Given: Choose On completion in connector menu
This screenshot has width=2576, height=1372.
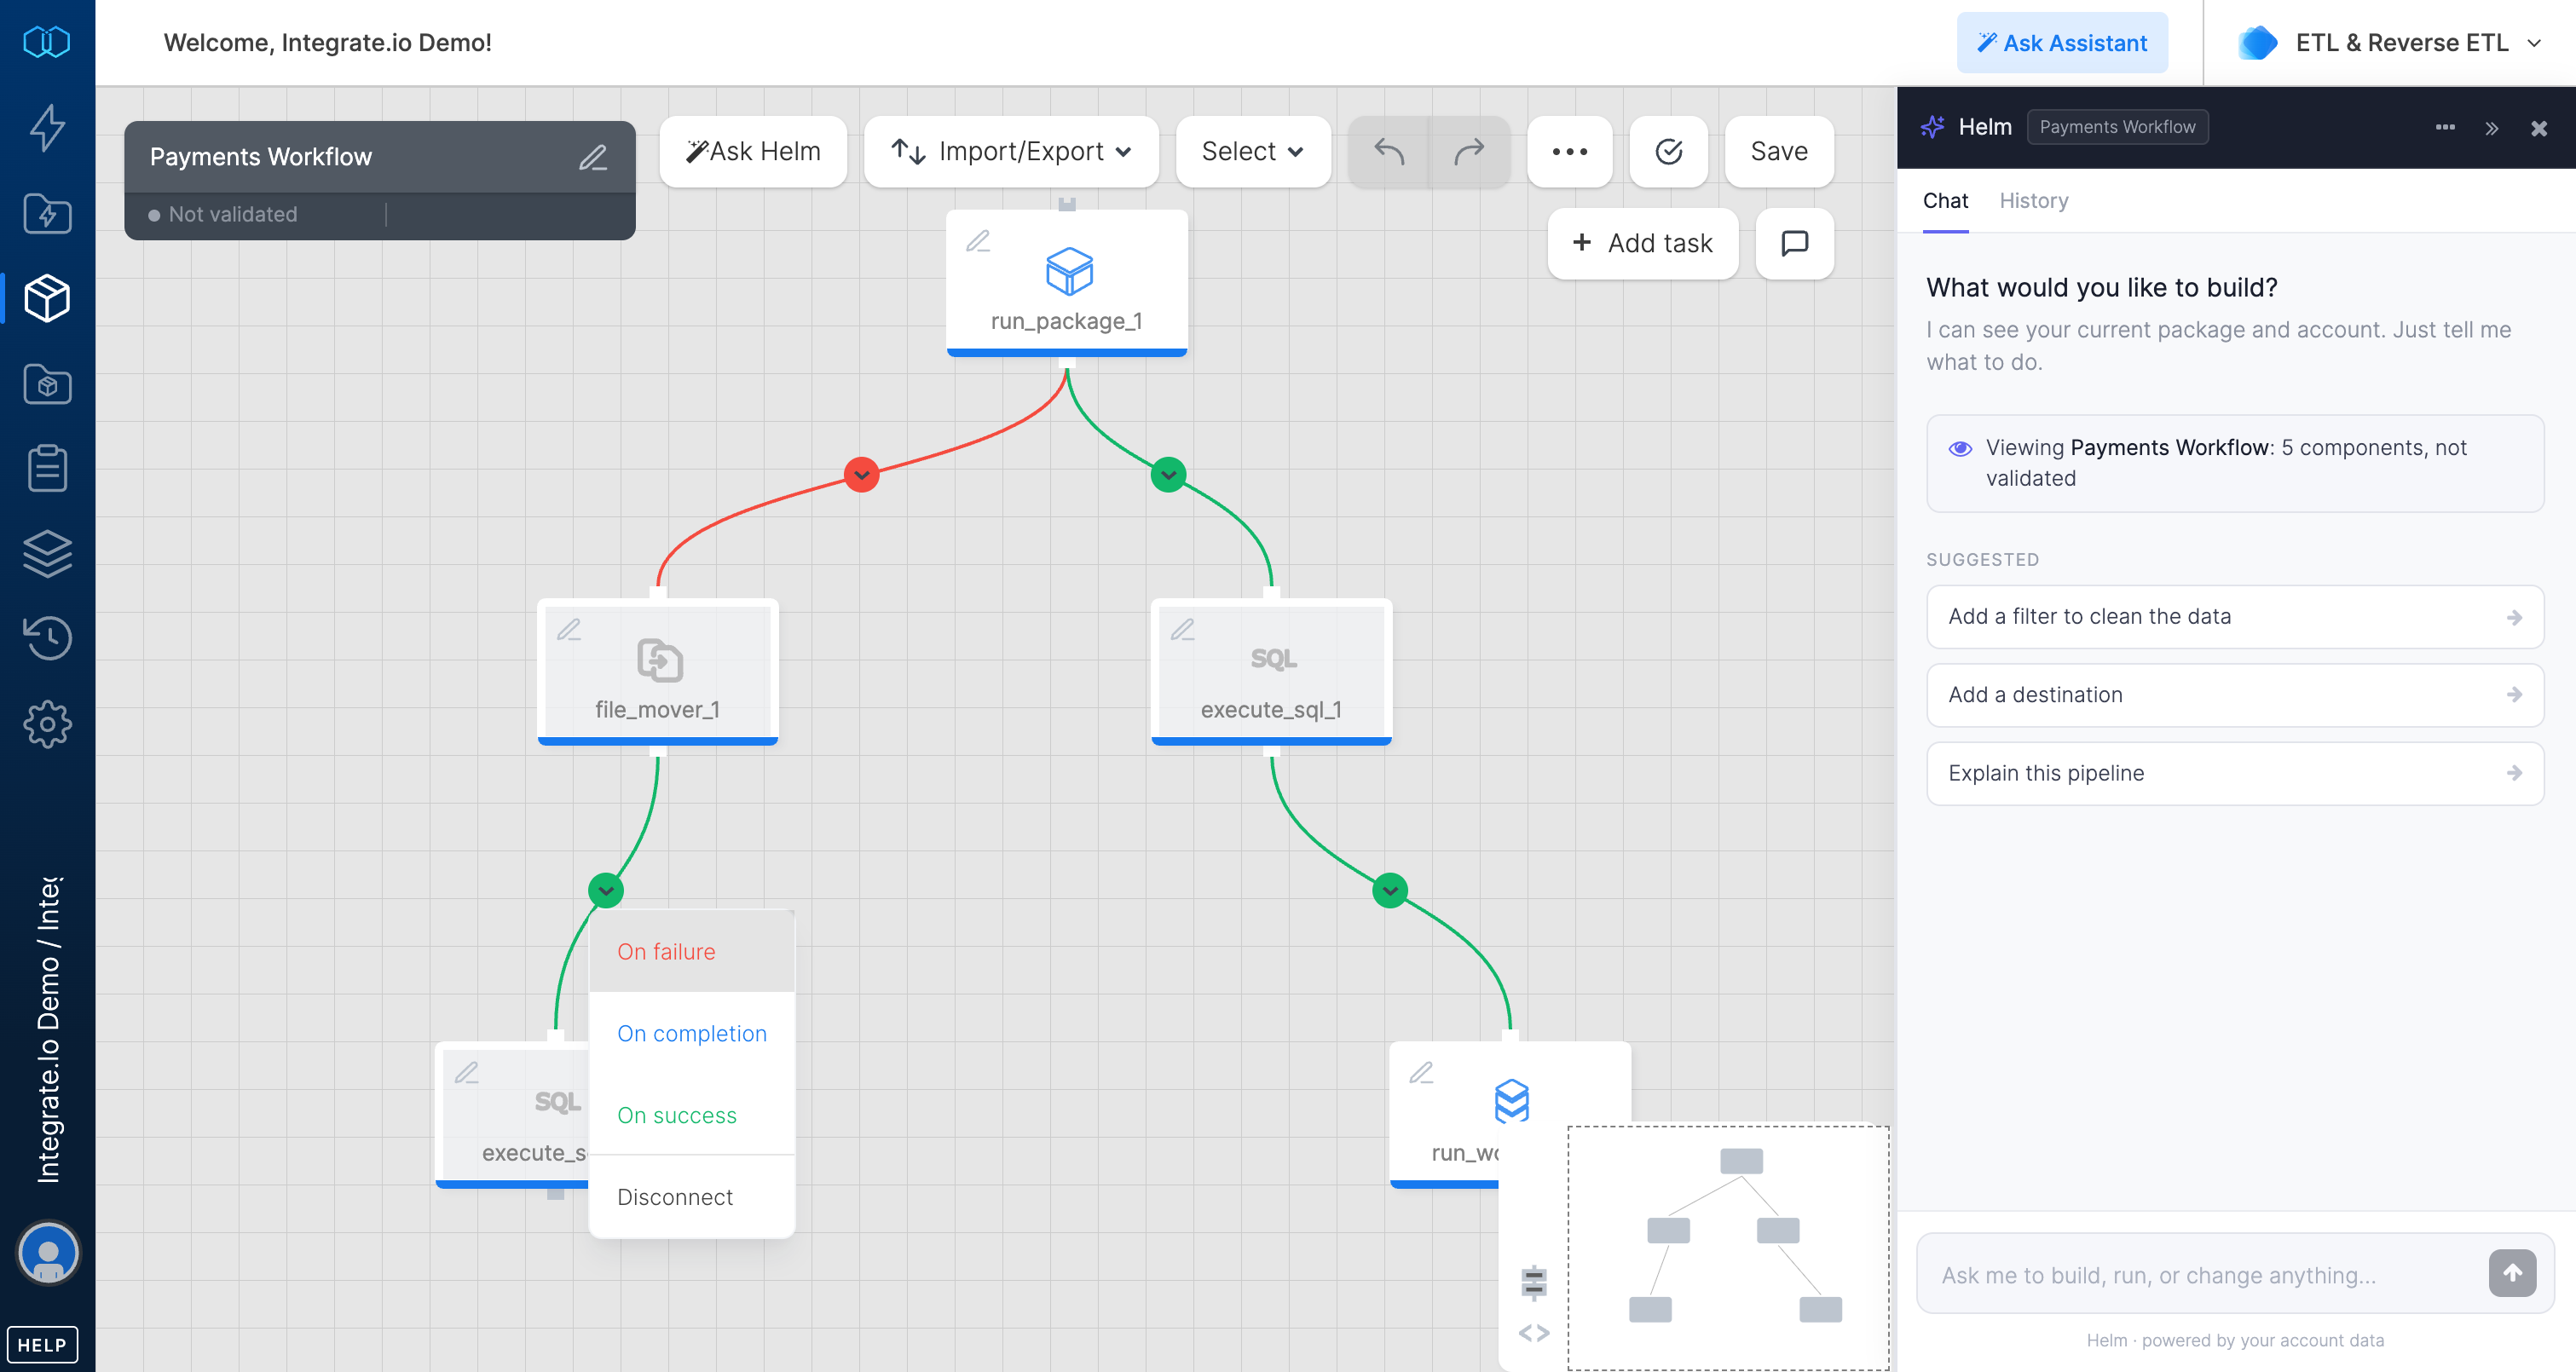Looking at the screenshot, I should [x=692, y=1033].
